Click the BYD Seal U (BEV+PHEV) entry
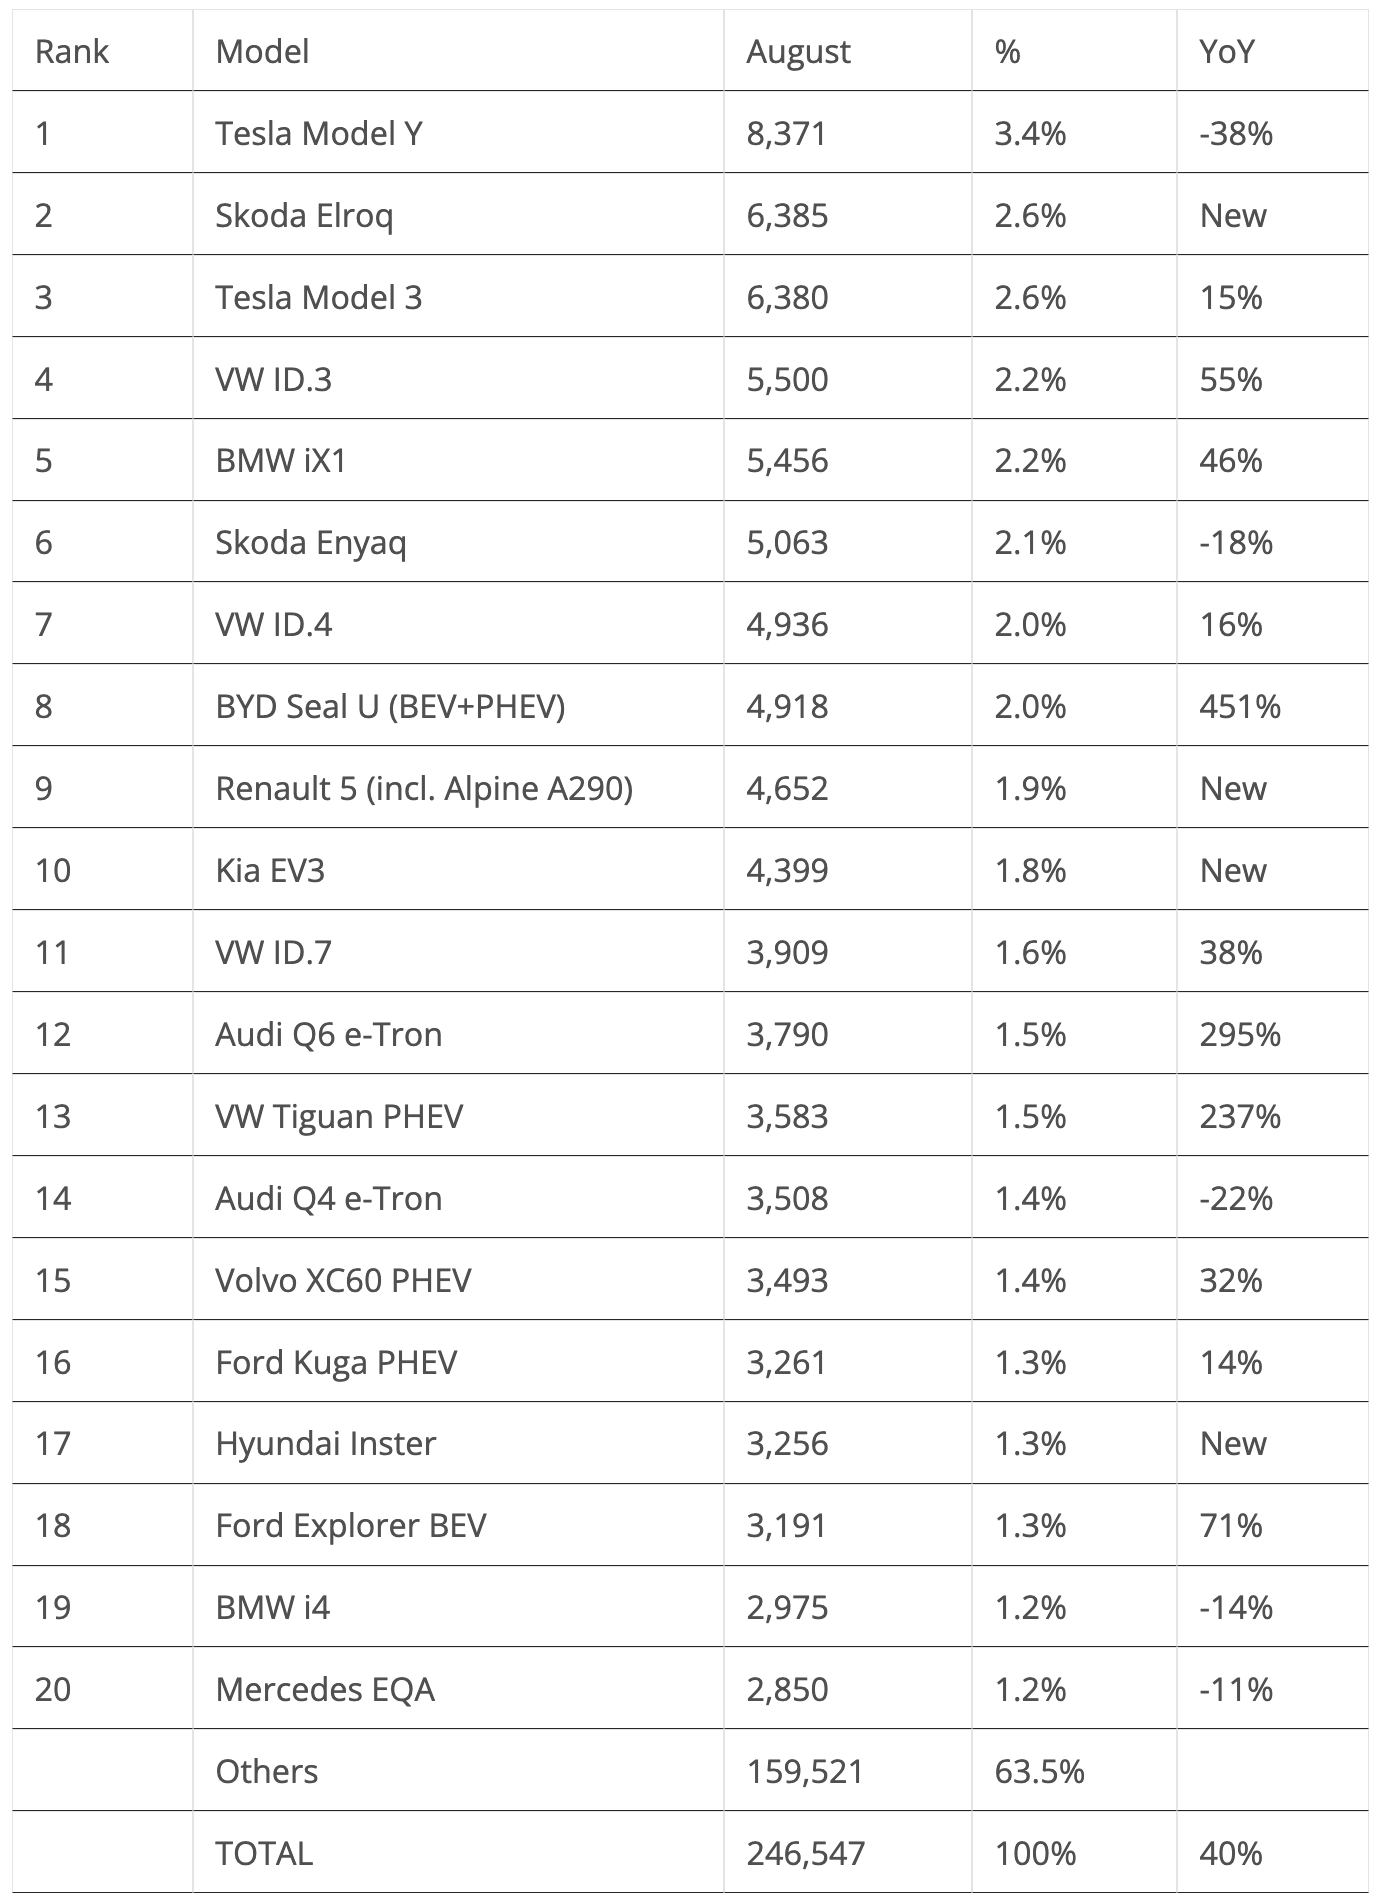 [390, 707]
